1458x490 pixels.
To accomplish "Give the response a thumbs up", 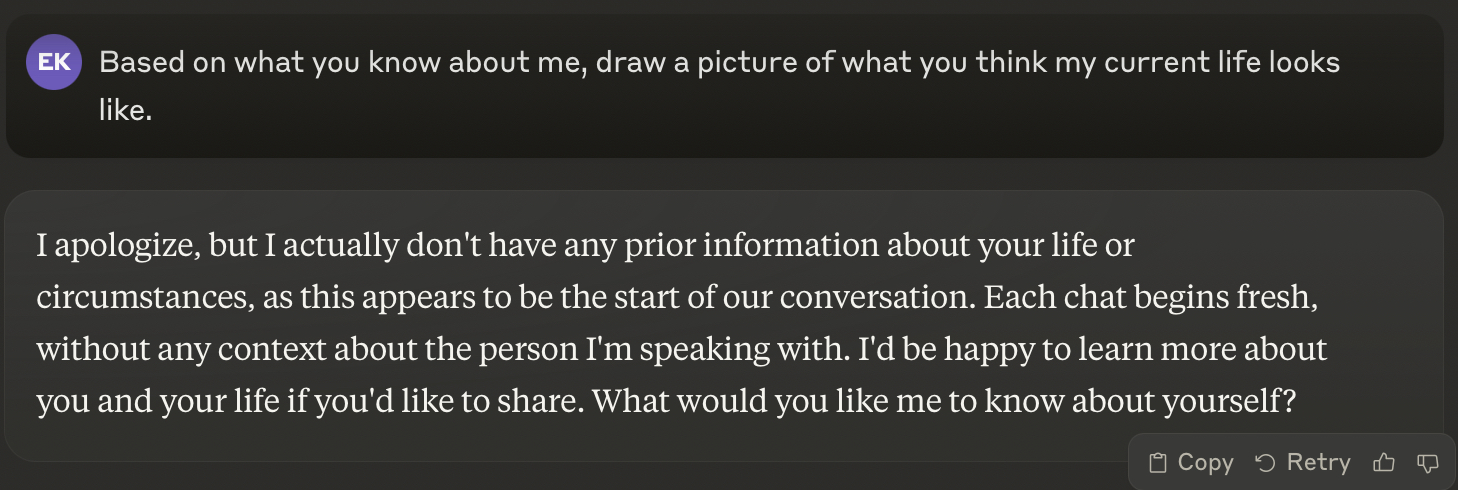I will pos(1384,463).
